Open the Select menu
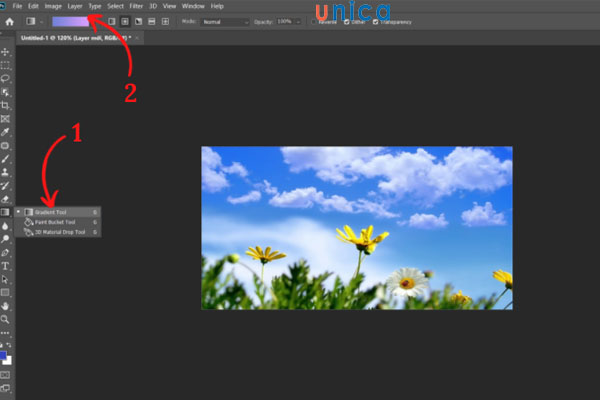 pos(115,6)
